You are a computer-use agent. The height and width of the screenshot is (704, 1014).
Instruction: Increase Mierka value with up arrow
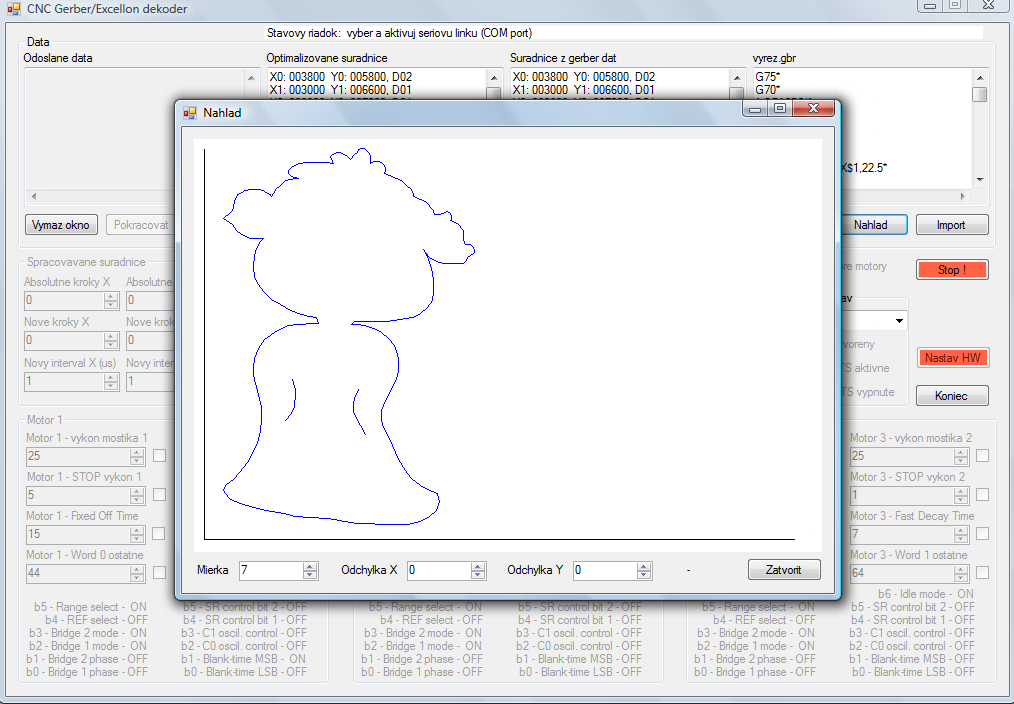[310, 566]
